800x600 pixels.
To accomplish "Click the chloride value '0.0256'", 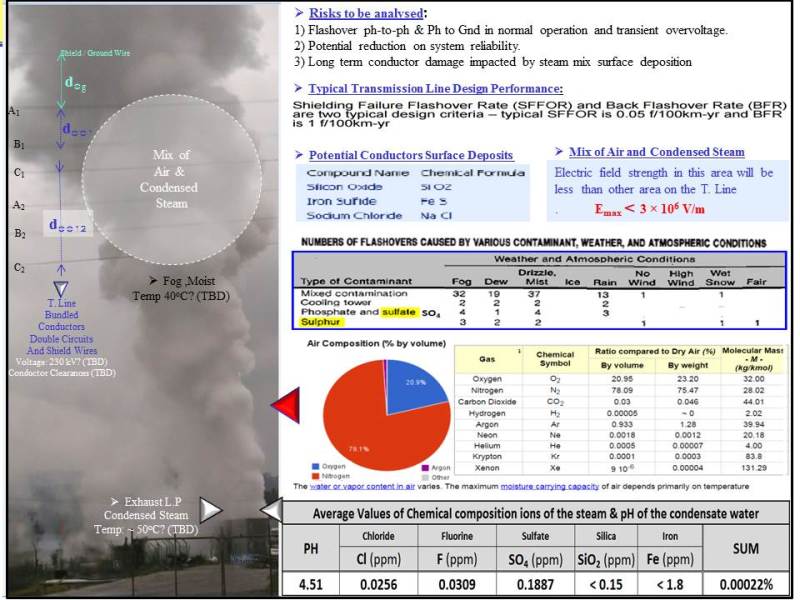I will point(379,584).
